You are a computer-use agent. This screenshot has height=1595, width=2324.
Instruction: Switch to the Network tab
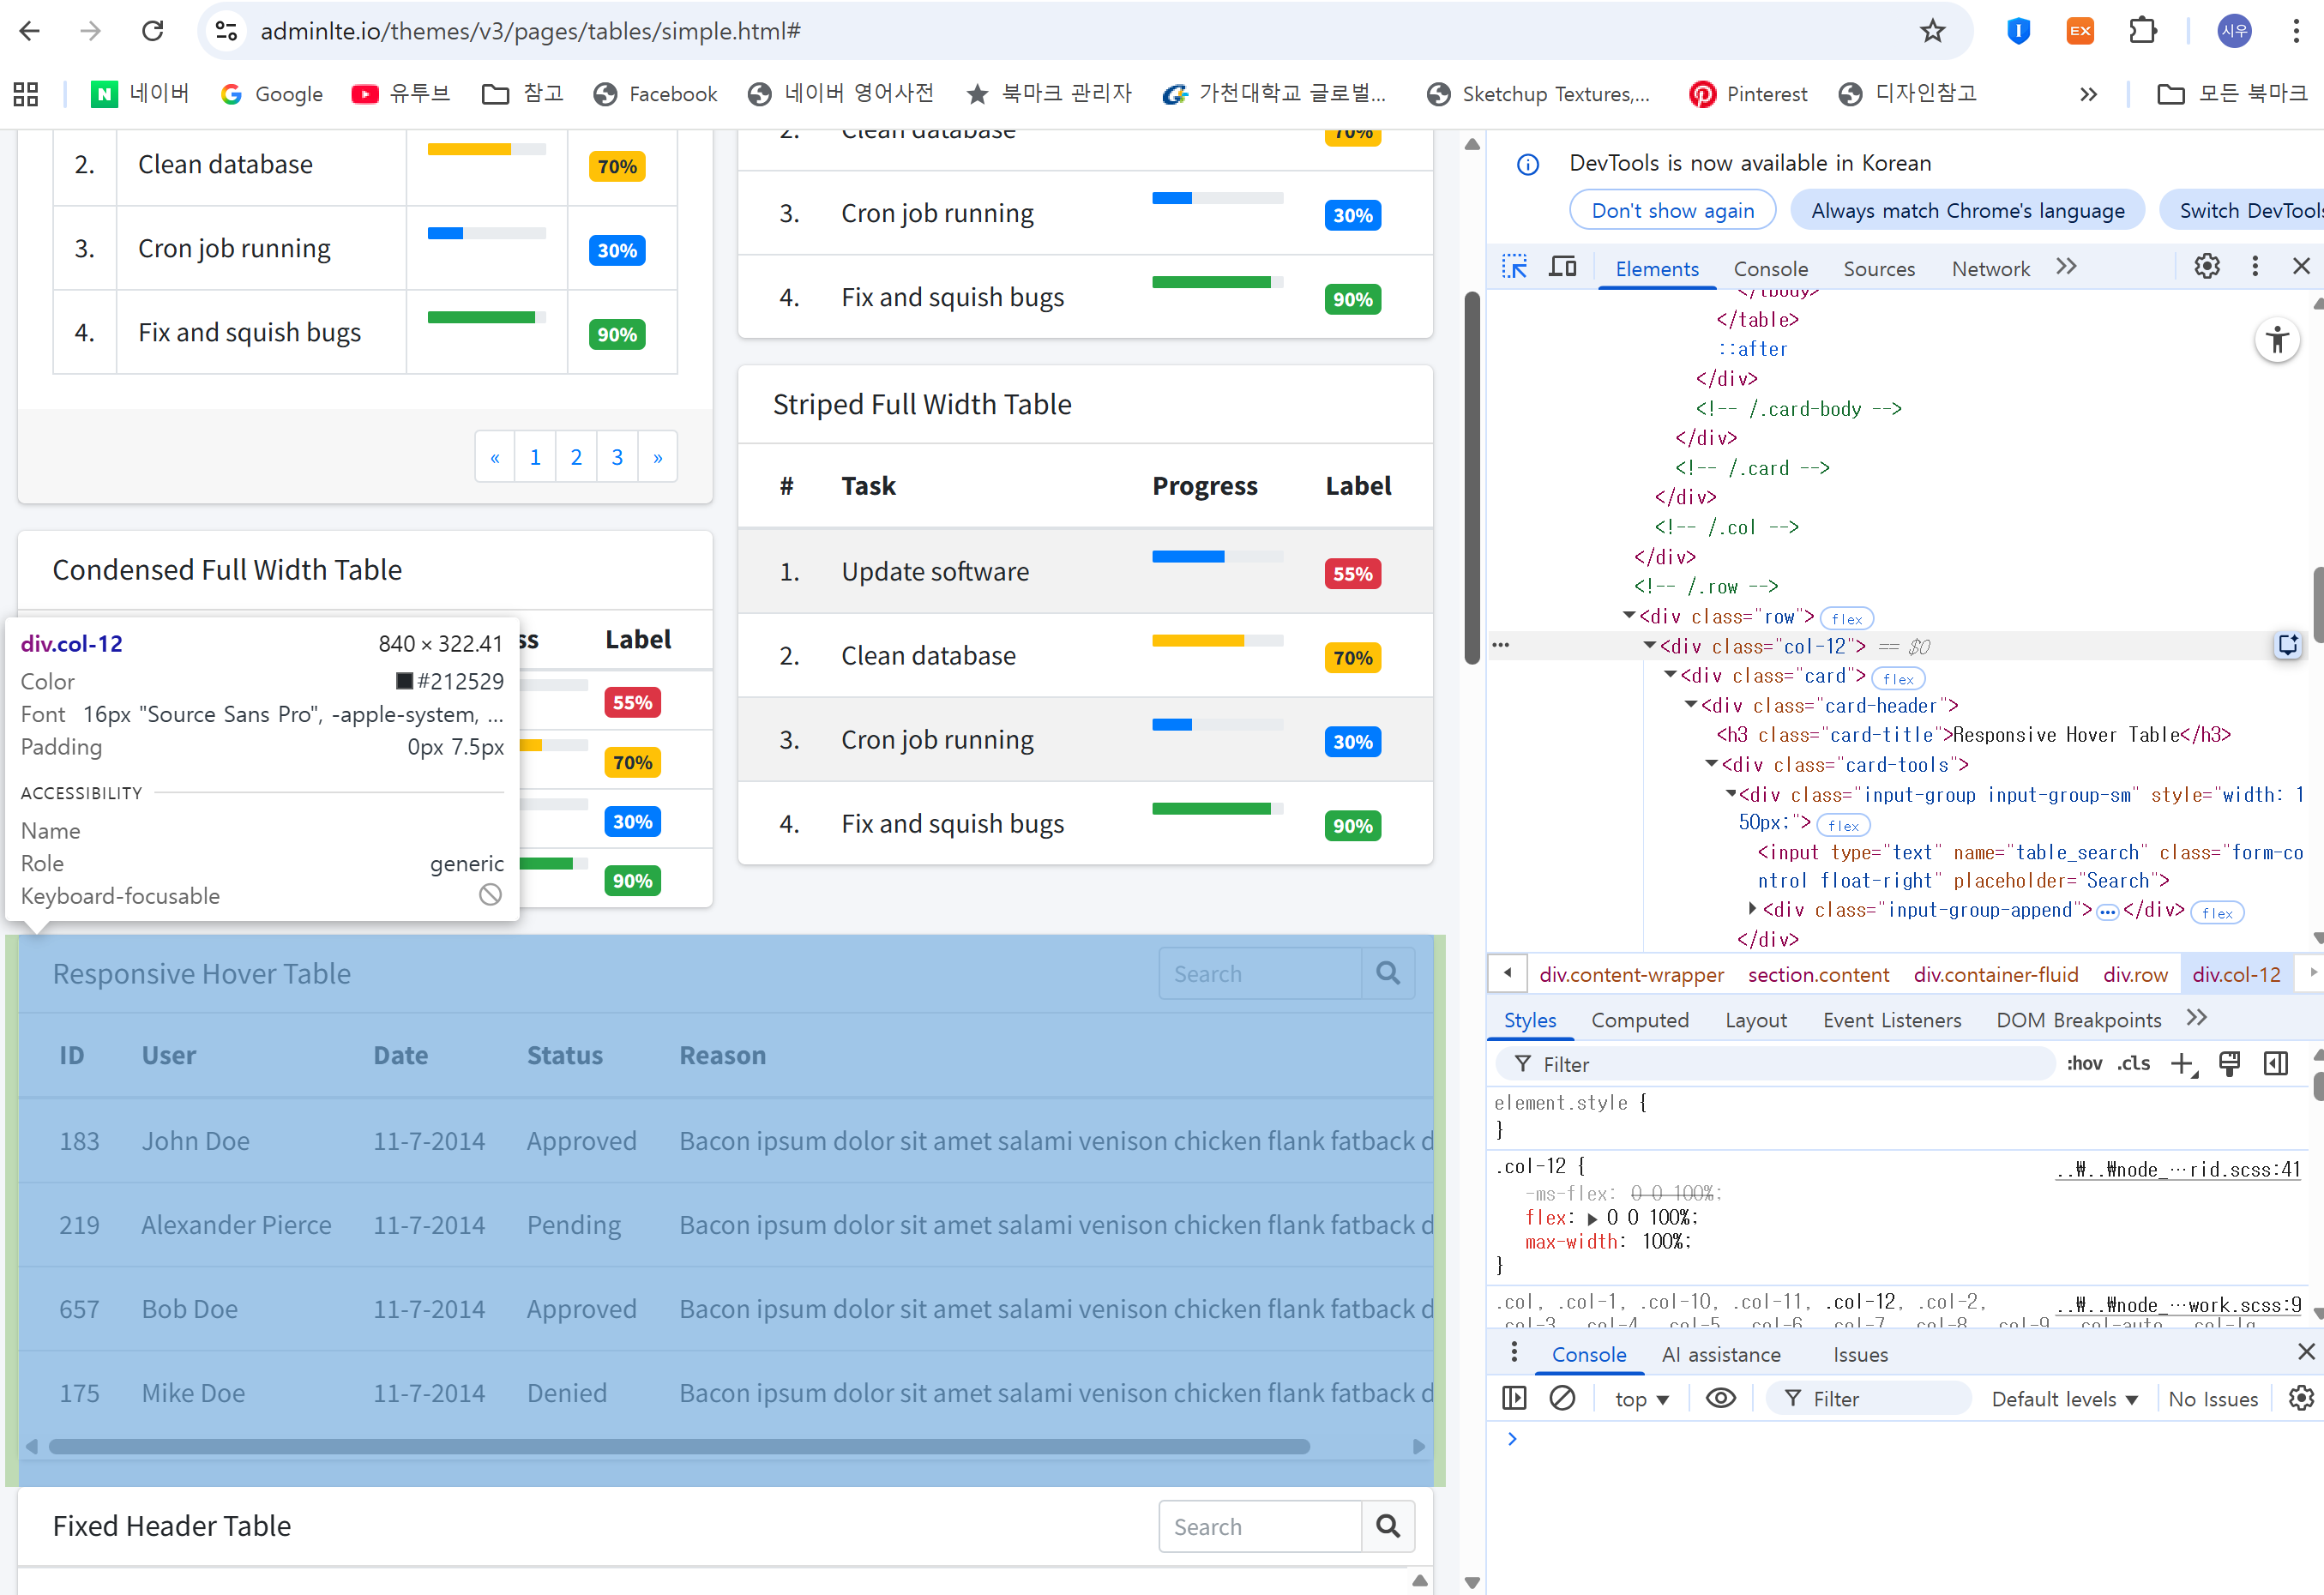1990,268
